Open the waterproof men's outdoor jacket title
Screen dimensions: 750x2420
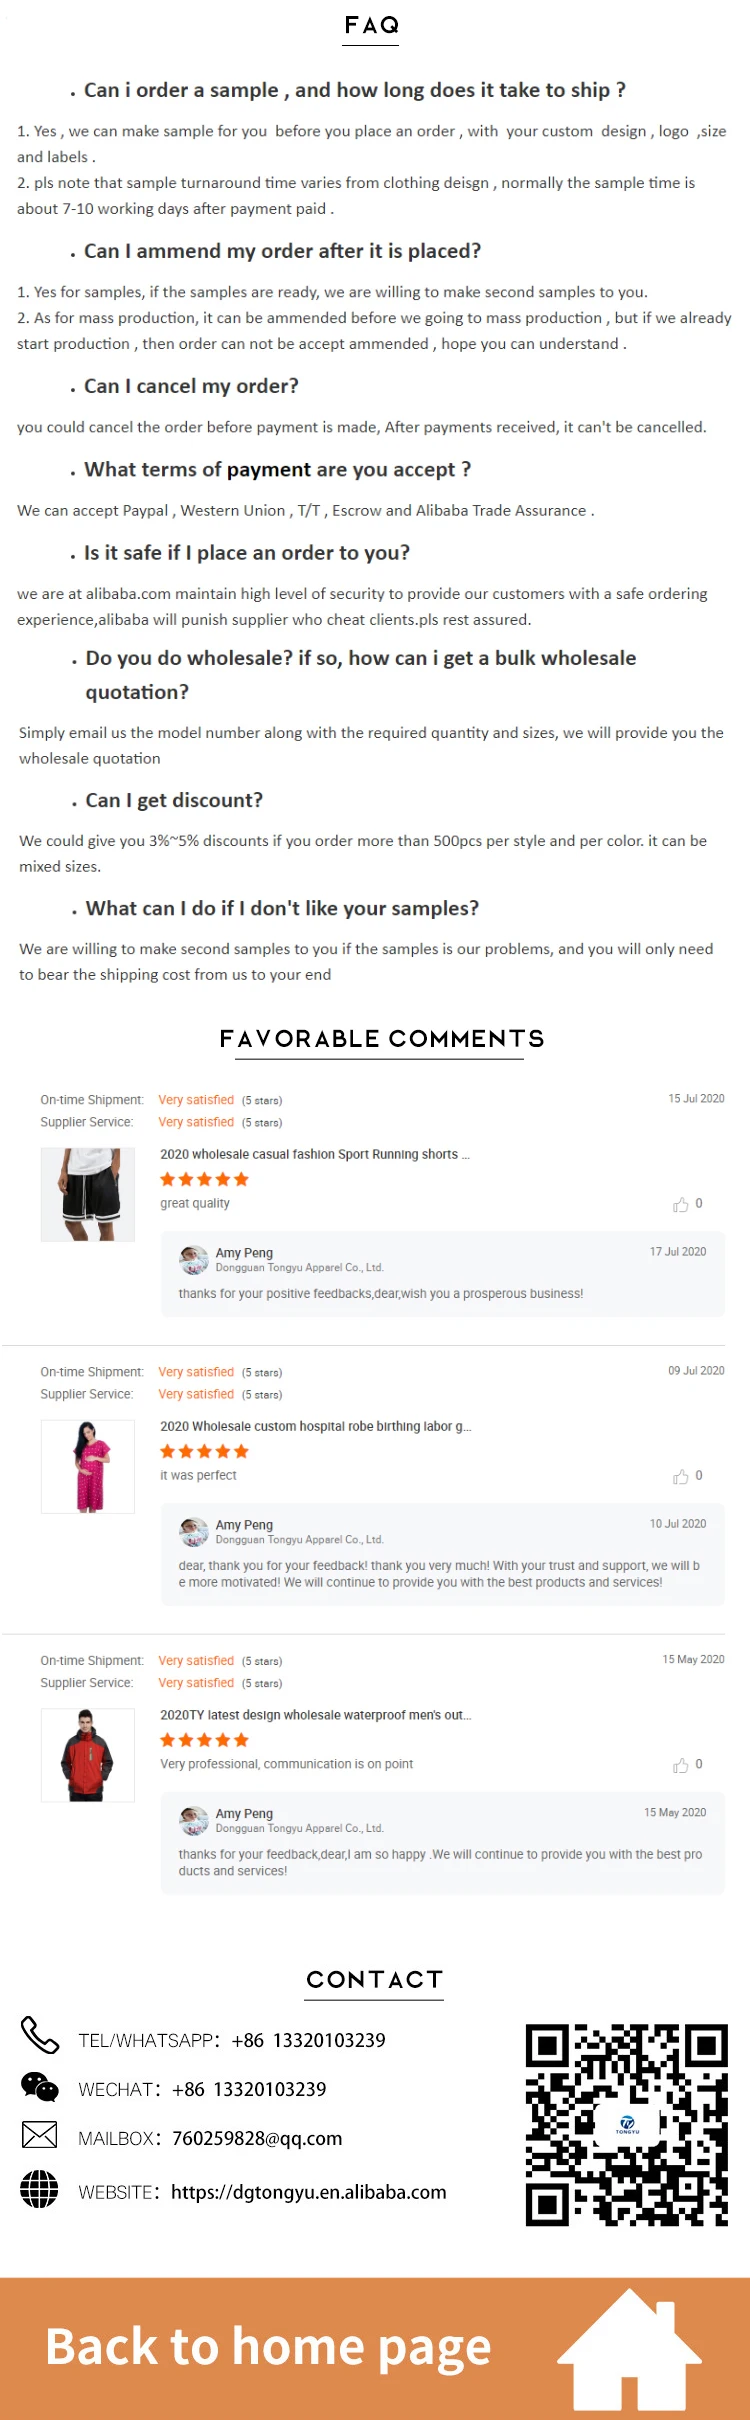315,1715
